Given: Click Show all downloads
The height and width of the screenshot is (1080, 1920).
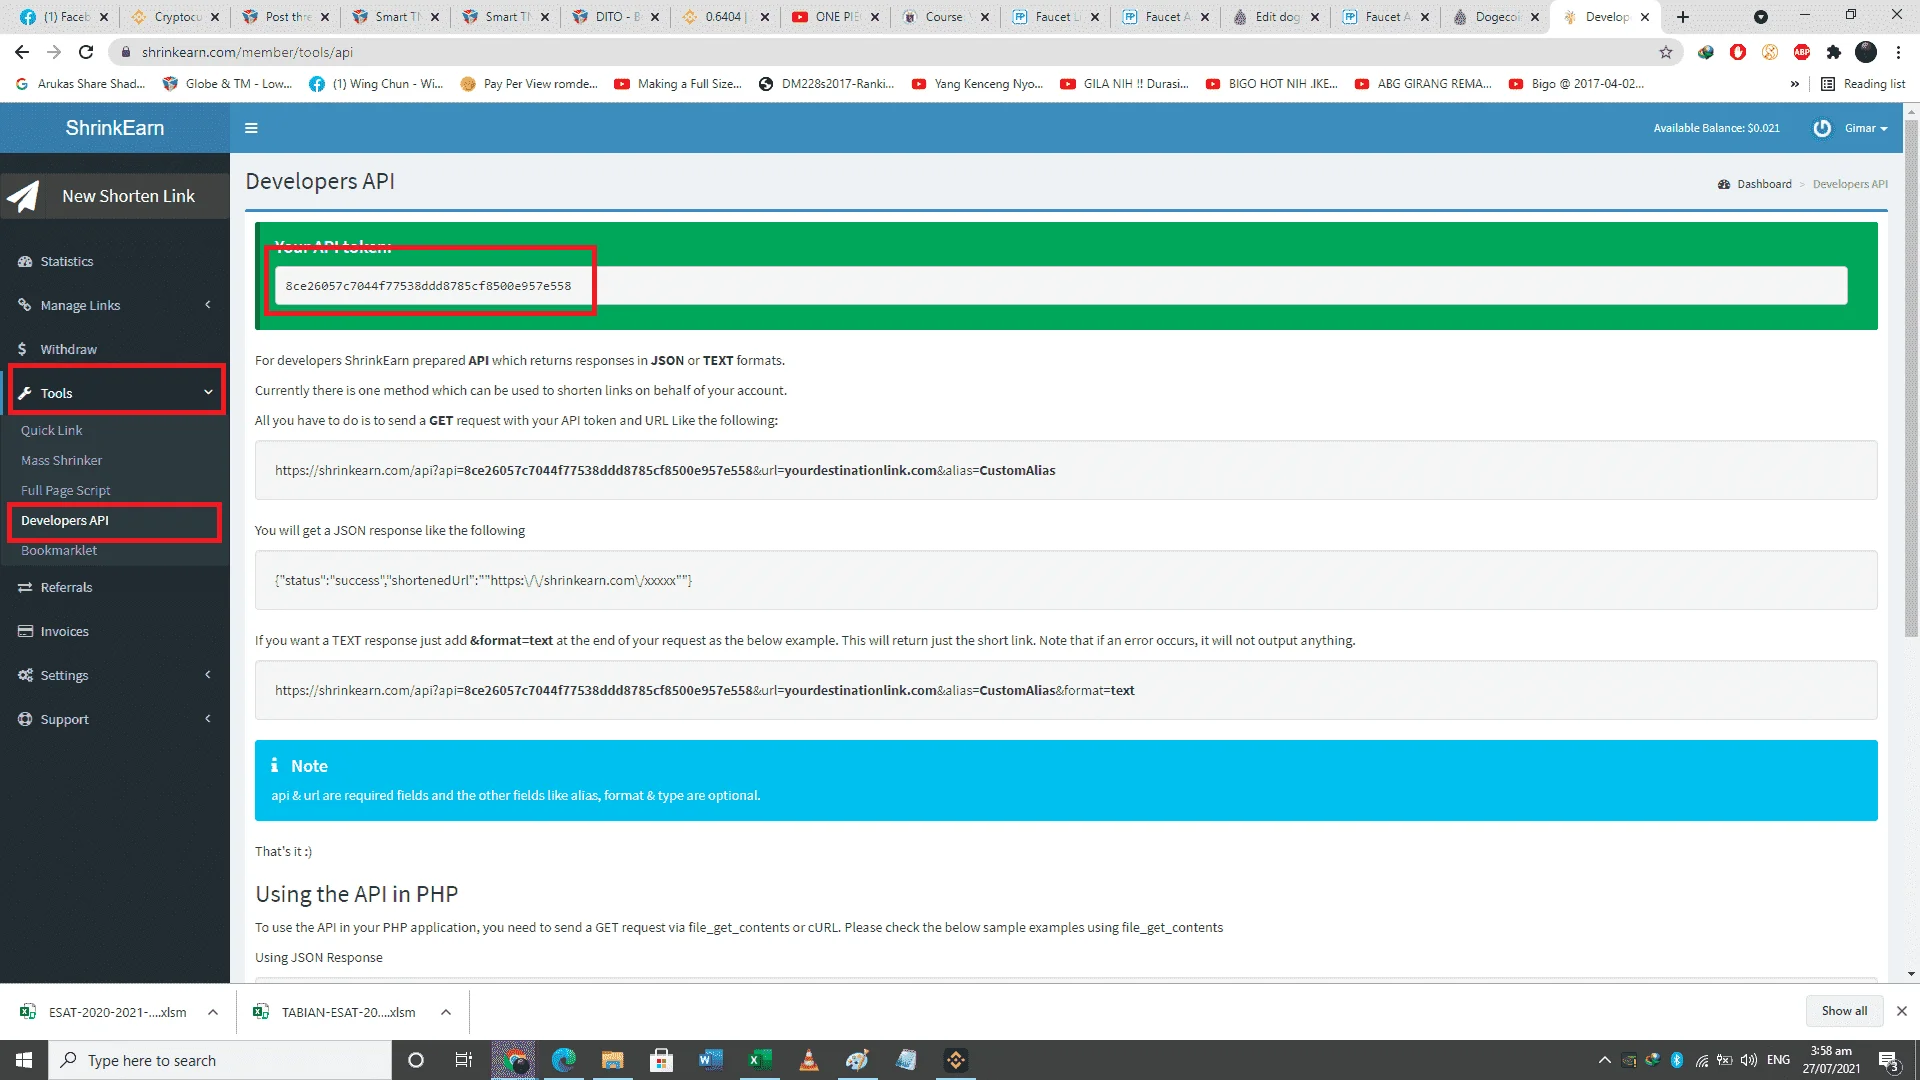Looking at the screenshot, I should (1844, 1011).
